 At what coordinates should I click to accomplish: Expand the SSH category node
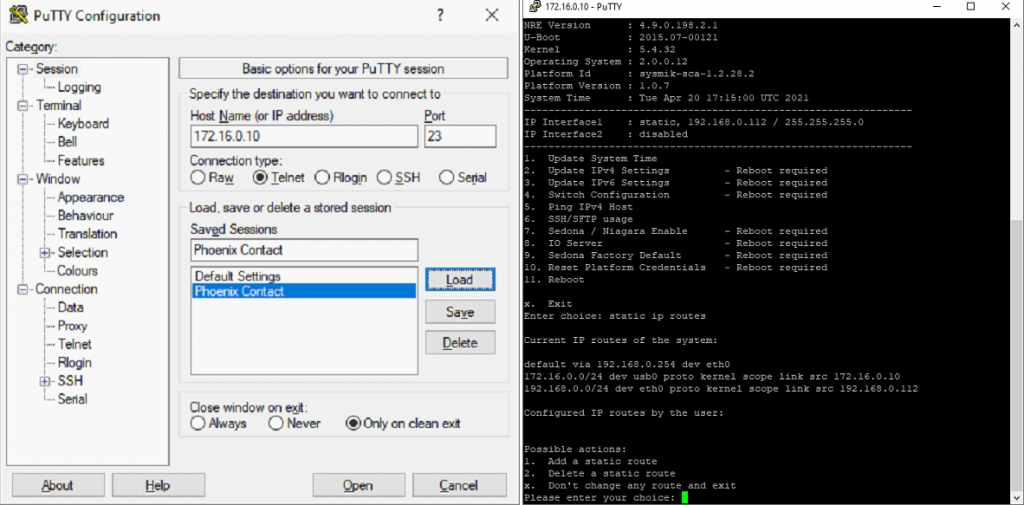point(45,381)
